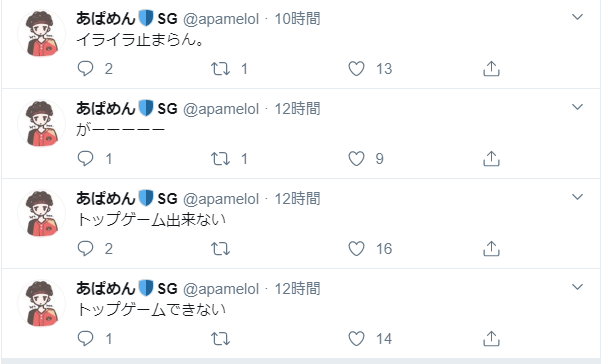Open profile avatar beside がーーーーー tweet

41,123
